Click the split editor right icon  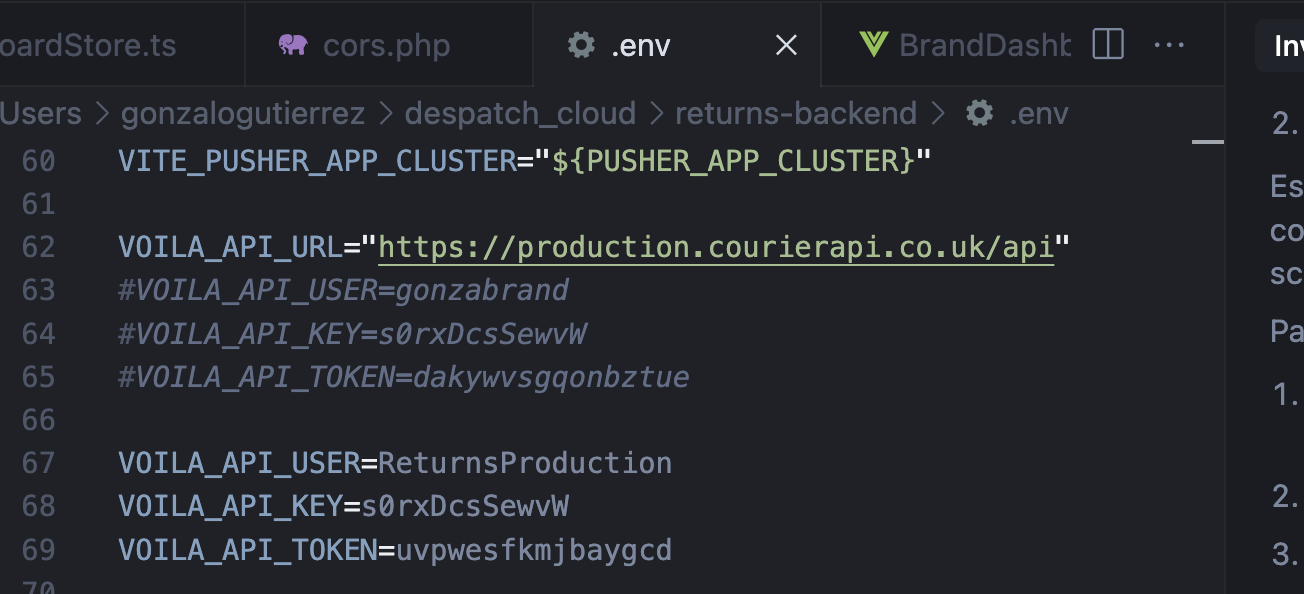coord(1108,45)
